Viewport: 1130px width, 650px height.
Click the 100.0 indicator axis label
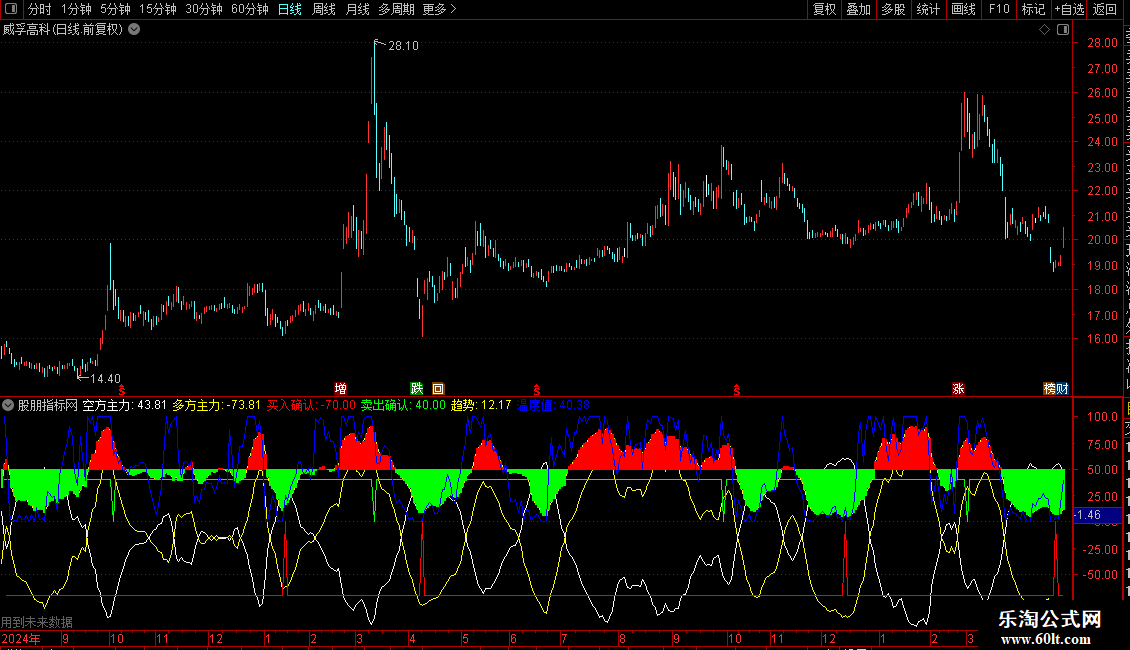(x=1103, y=417)
